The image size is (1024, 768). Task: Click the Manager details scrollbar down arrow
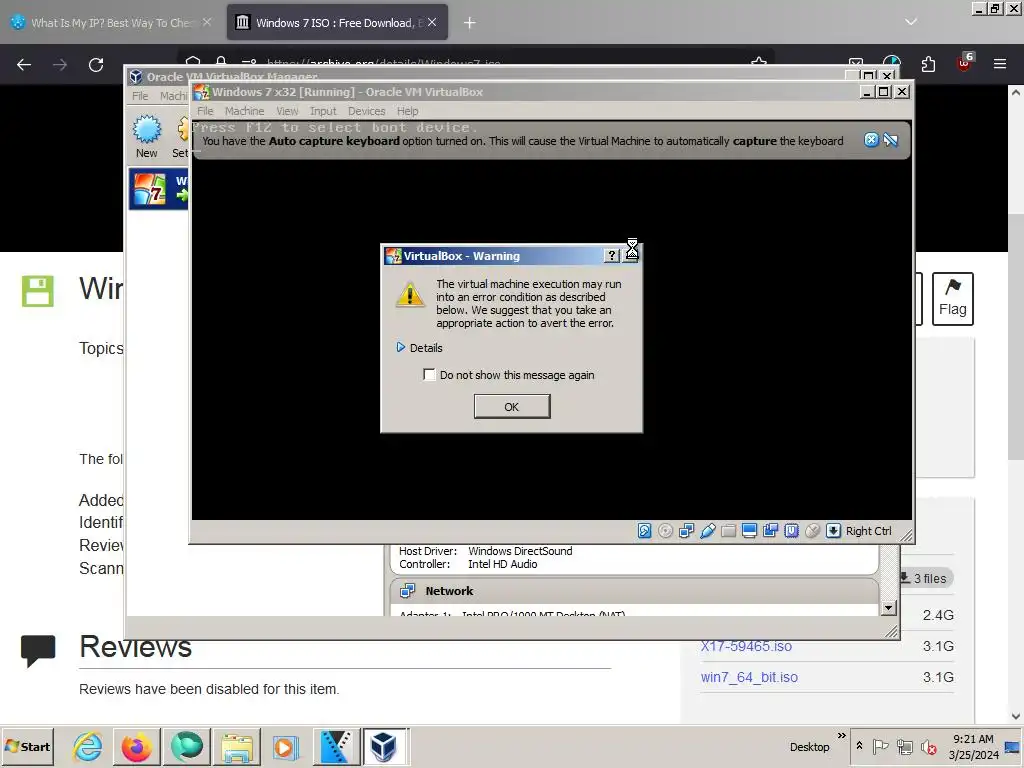[888, 608]
